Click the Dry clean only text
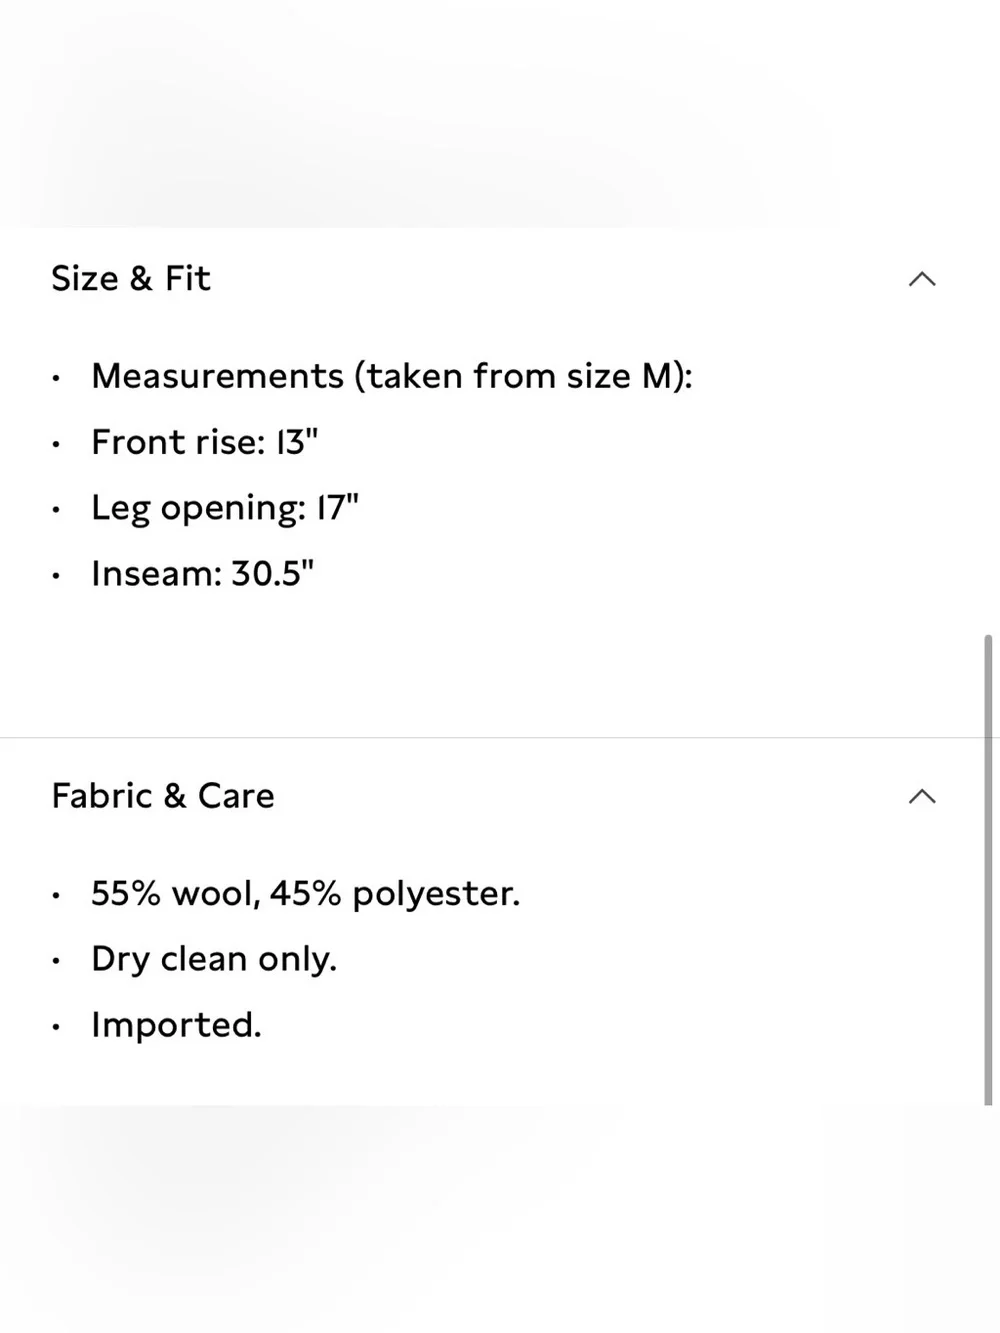Screen dimensions: 1000x1333 (x=214, y=959)
